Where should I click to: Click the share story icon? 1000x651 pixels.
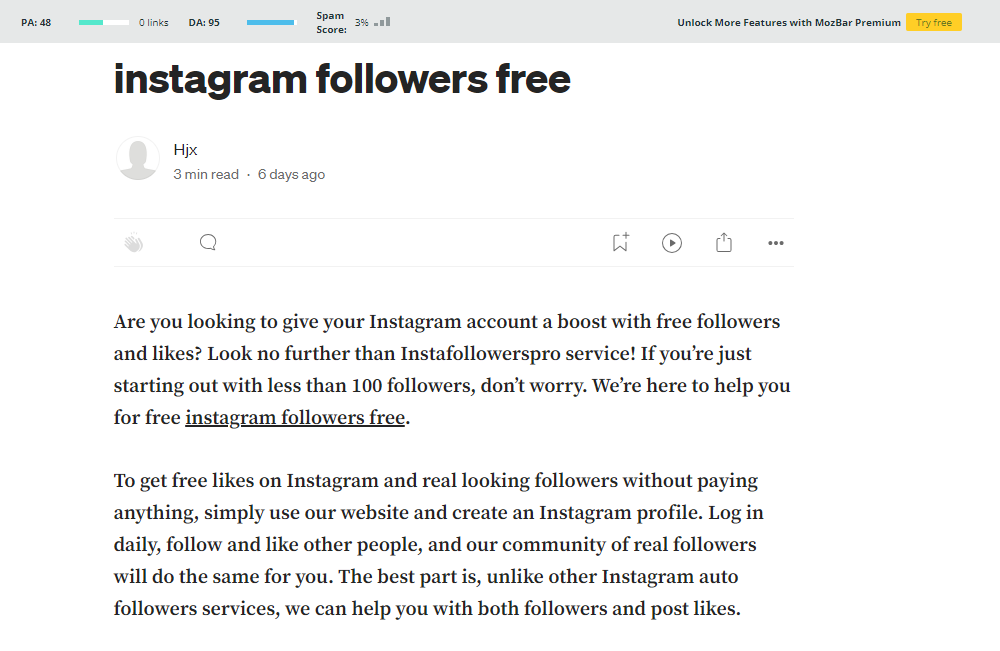click(x=724, y=243)
